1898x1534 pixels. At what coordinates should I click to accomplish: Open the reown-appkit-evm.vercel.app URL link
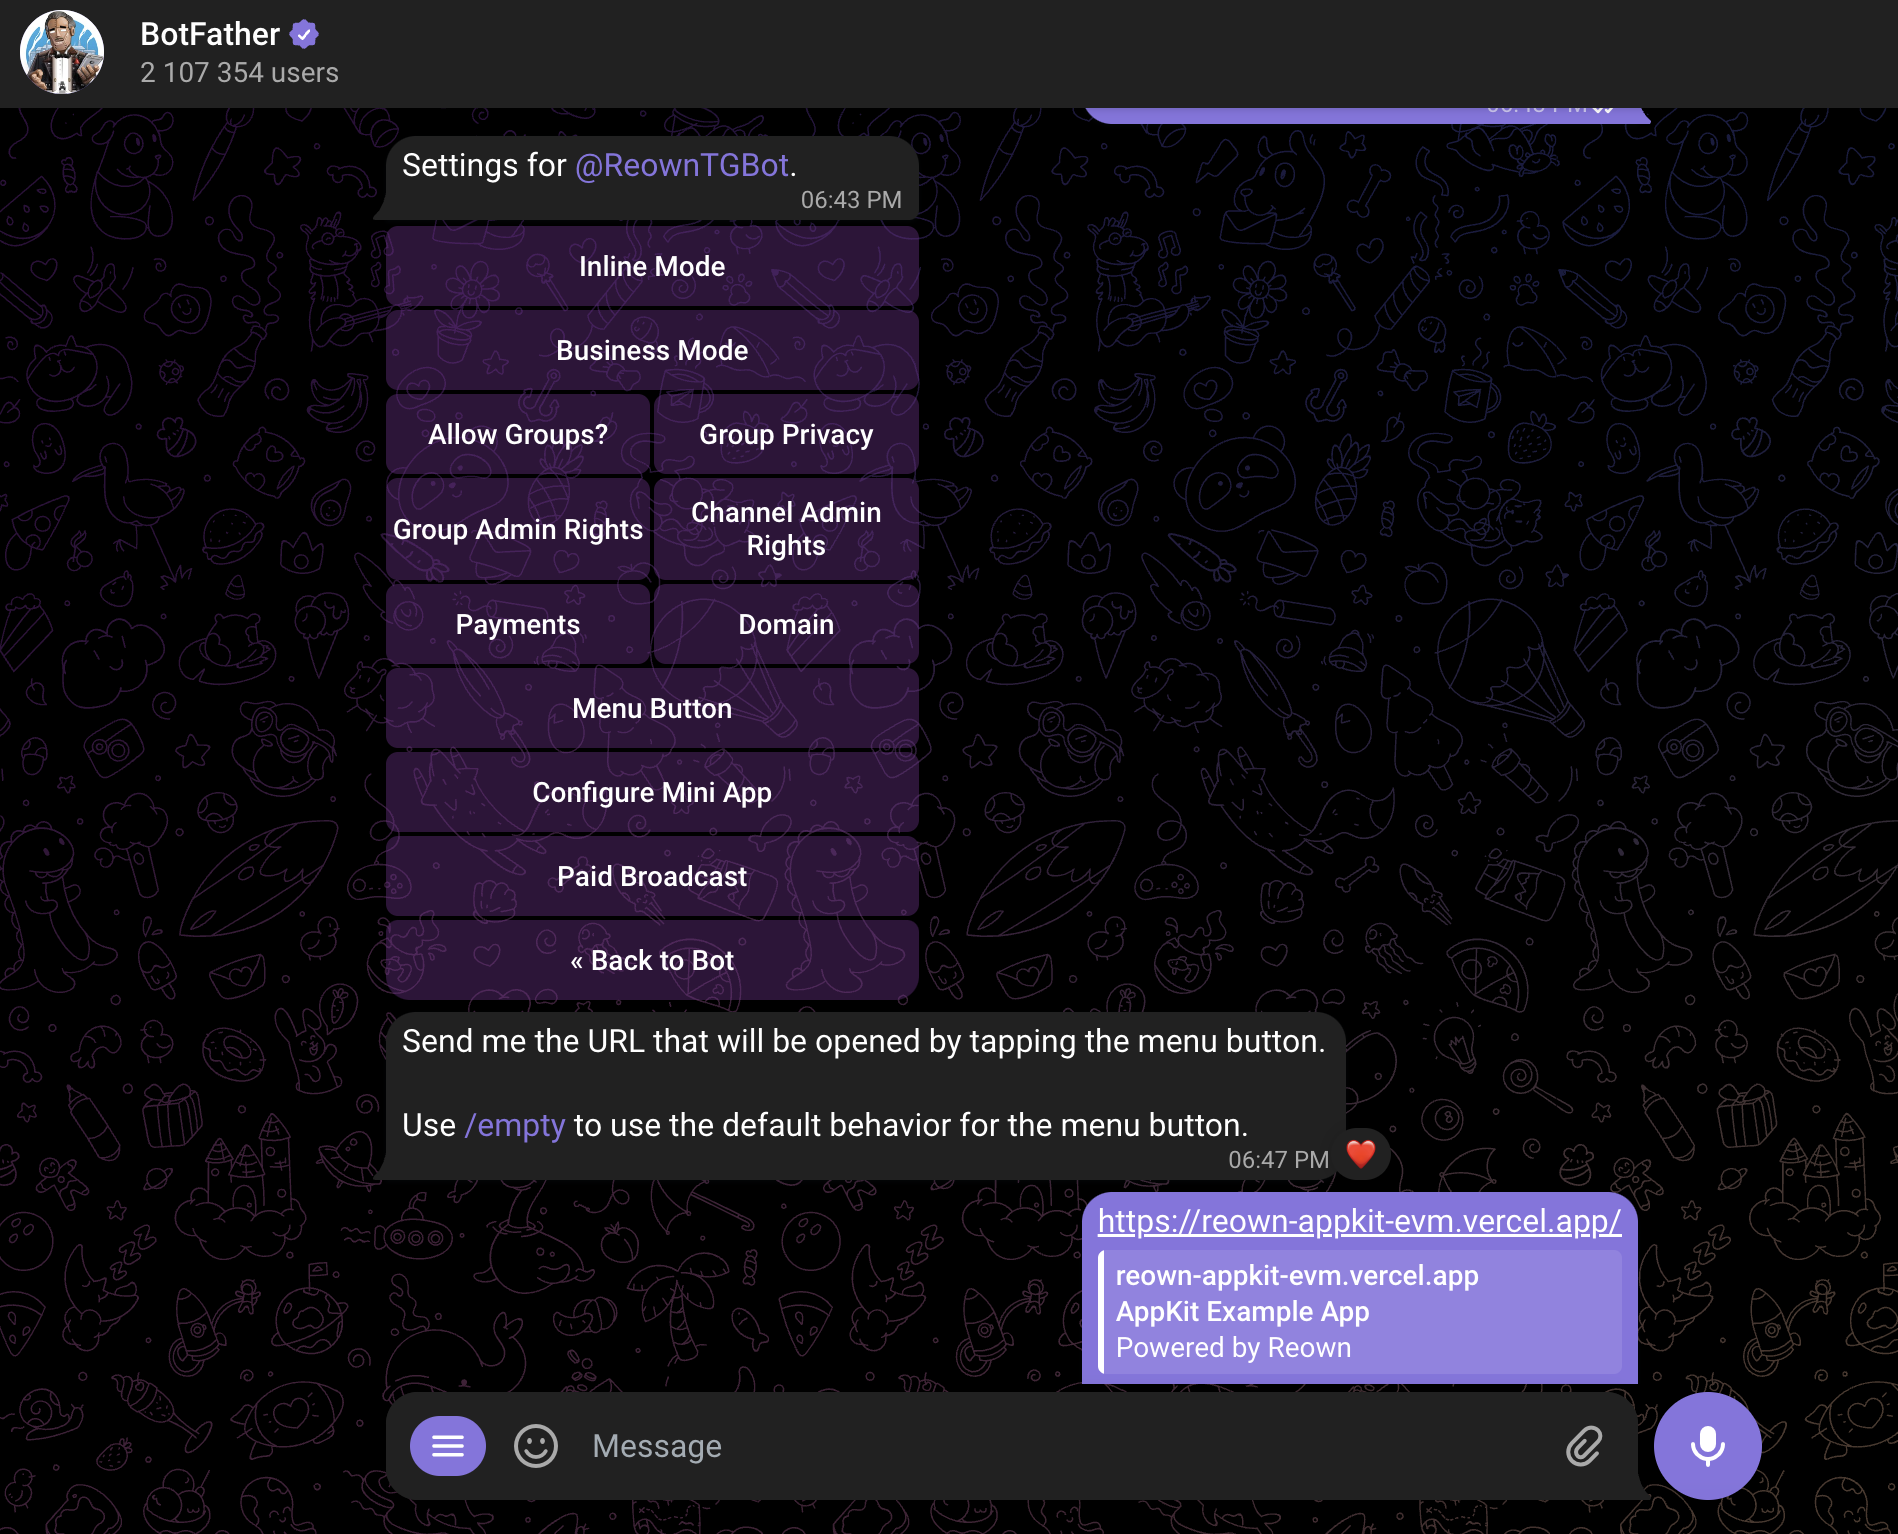tap(1359, 1221)
